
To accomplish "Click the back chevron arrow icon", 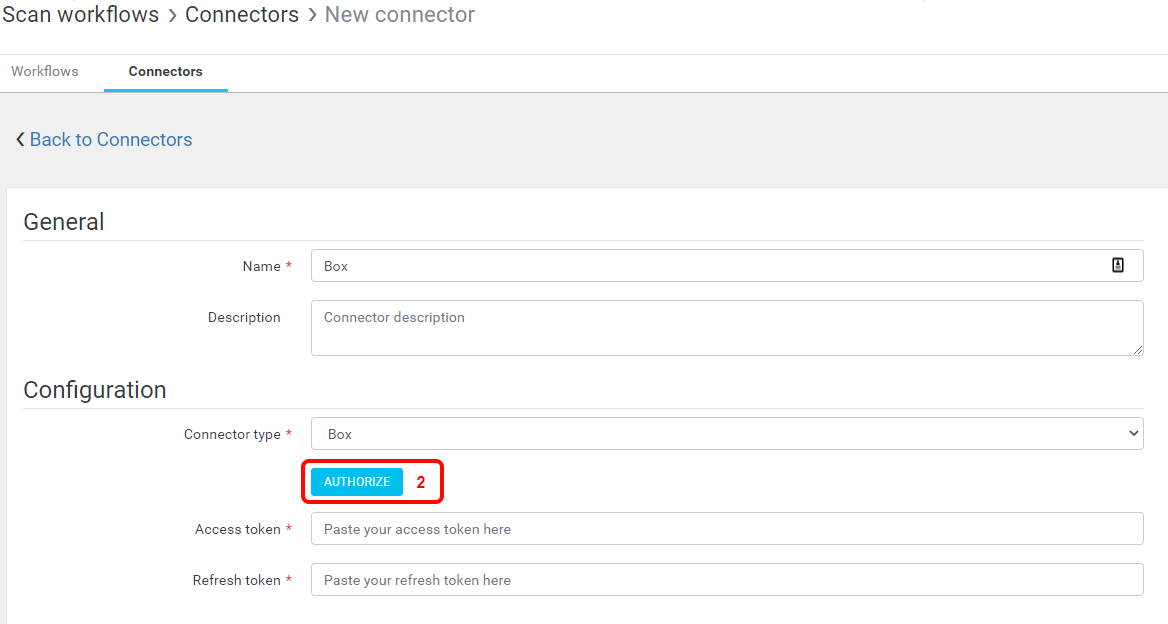I will (20, 140).
